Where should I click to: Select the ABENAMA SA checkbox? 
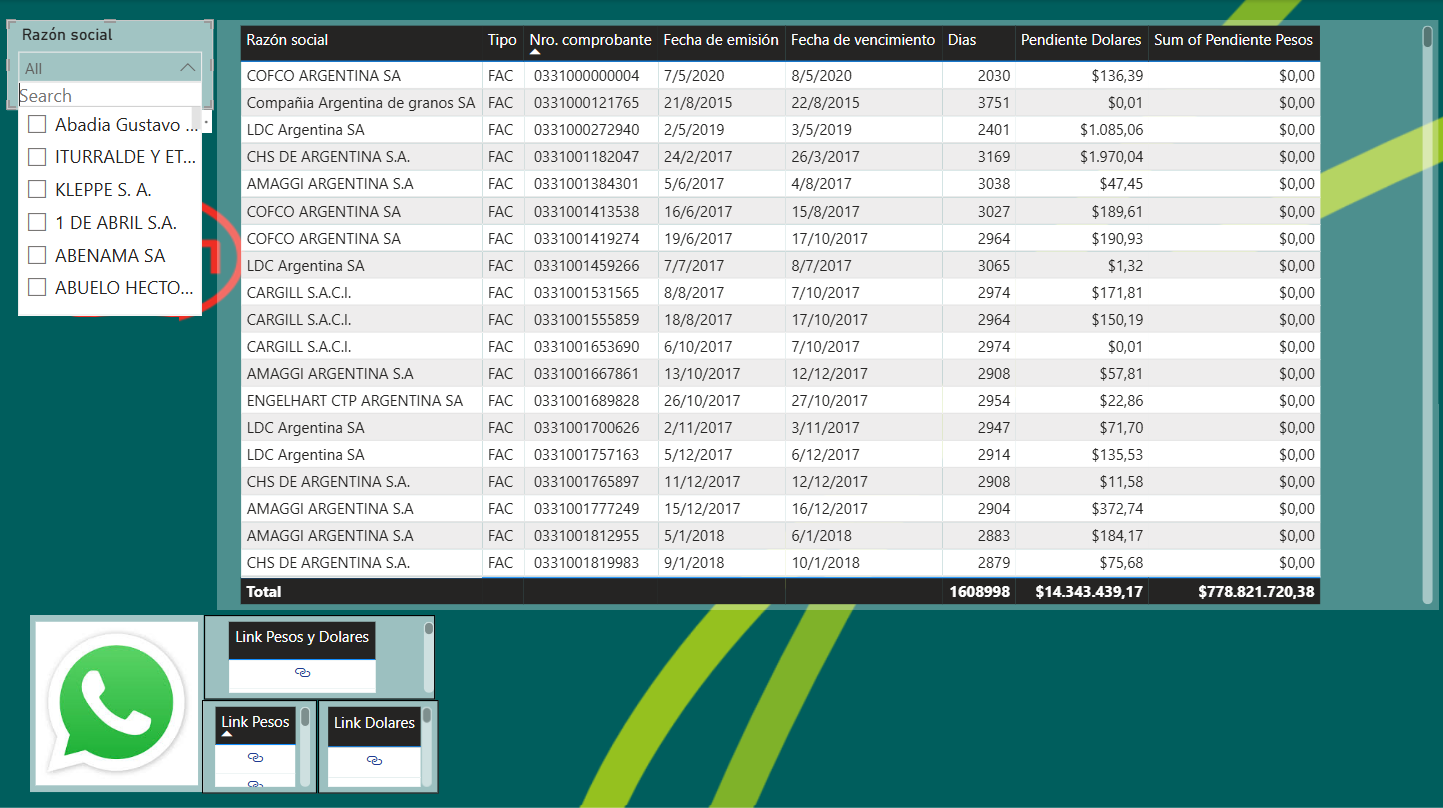pos(37,255)
